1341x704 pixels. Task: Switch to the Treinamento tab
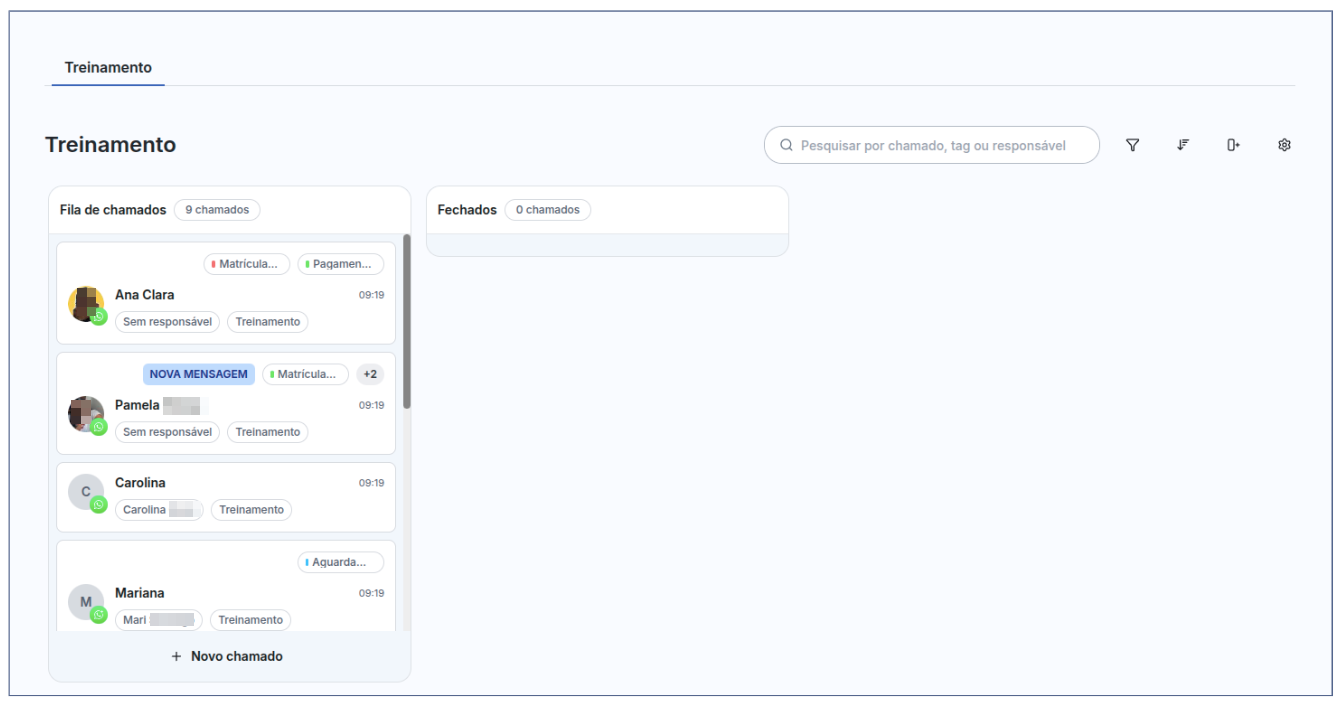pos(108,68)
